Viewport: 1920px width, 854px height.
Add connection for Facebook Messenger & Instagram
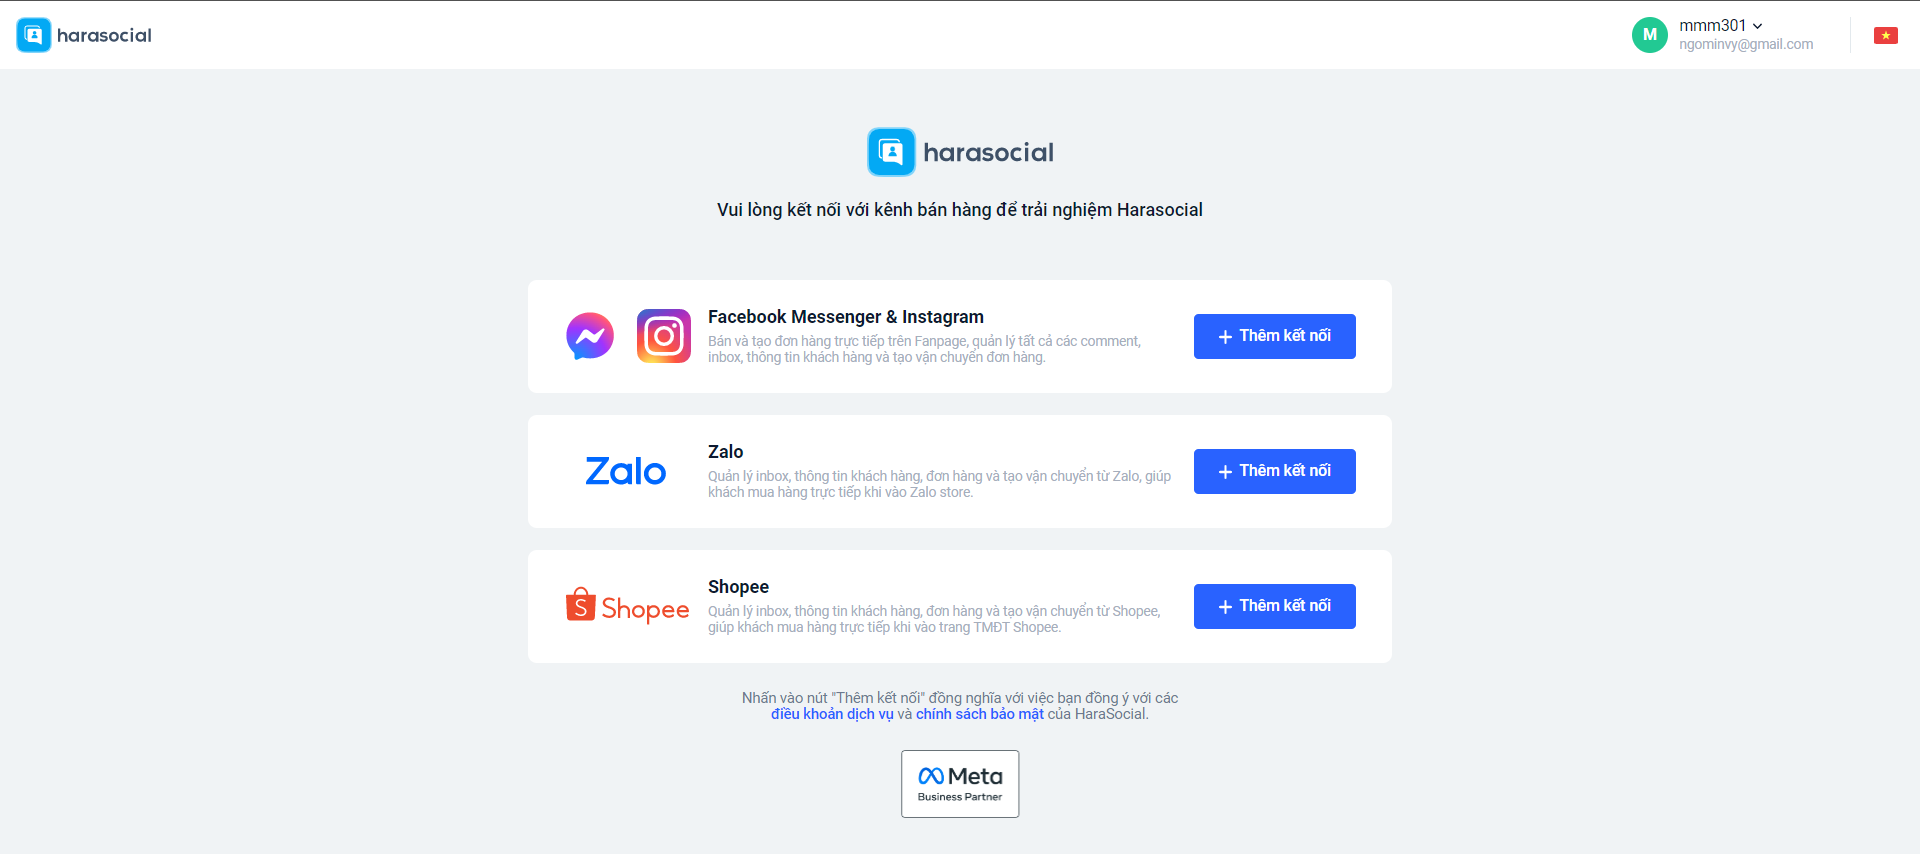pyautogui.click(x=1274, y=336)
